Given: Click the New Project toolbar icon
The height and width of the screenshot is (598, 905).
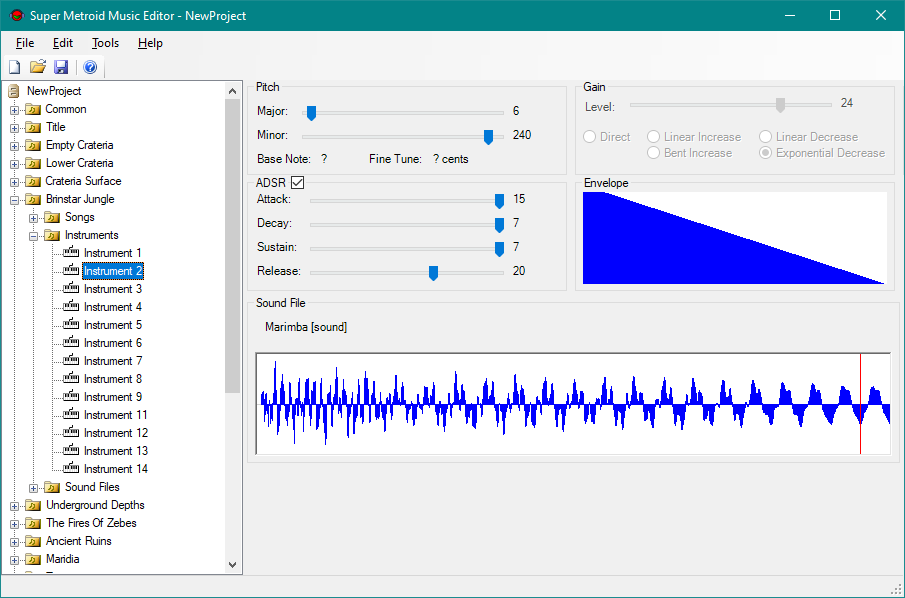Looking at the screenshot, I should click(14, 67).
